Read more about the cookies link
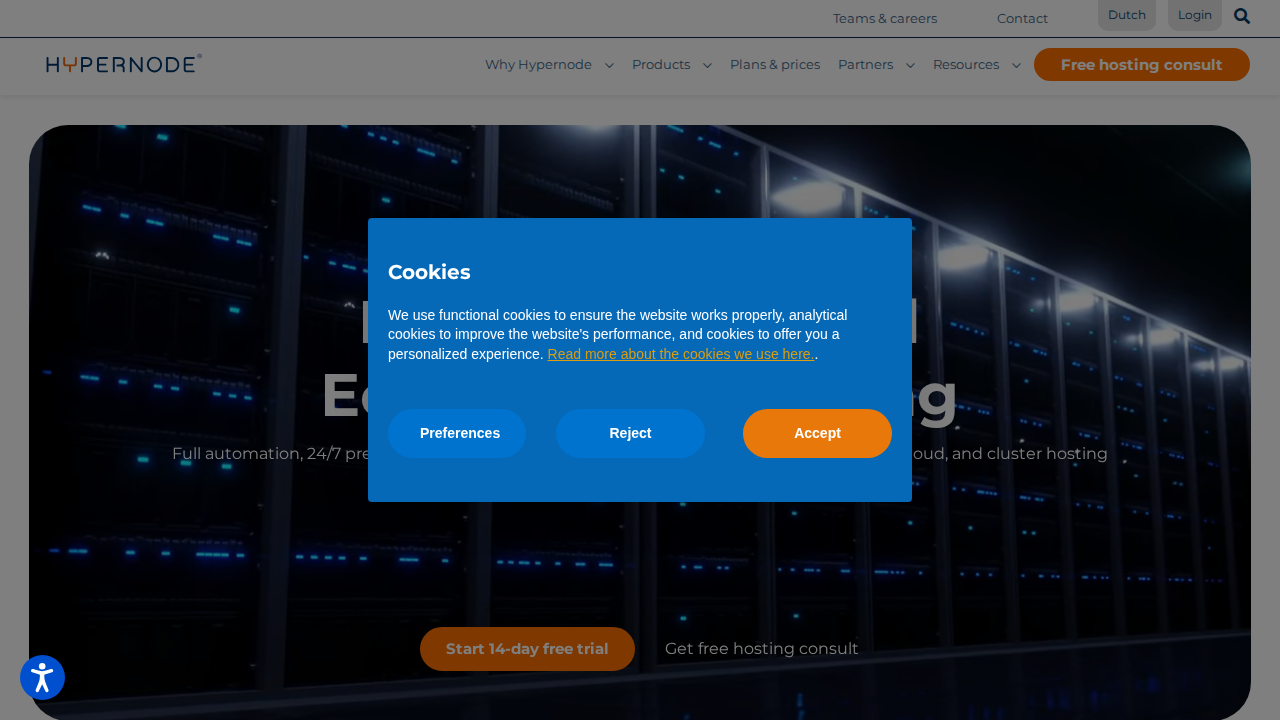1280x720 pixels. [681, 354]
